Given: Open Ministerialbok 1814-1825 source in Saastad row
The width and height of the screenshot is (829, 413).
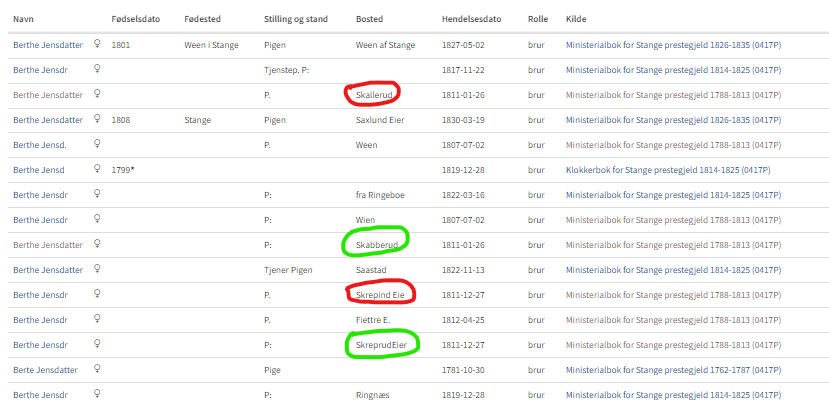Looking at the screenshot, I should click(673, 270).
